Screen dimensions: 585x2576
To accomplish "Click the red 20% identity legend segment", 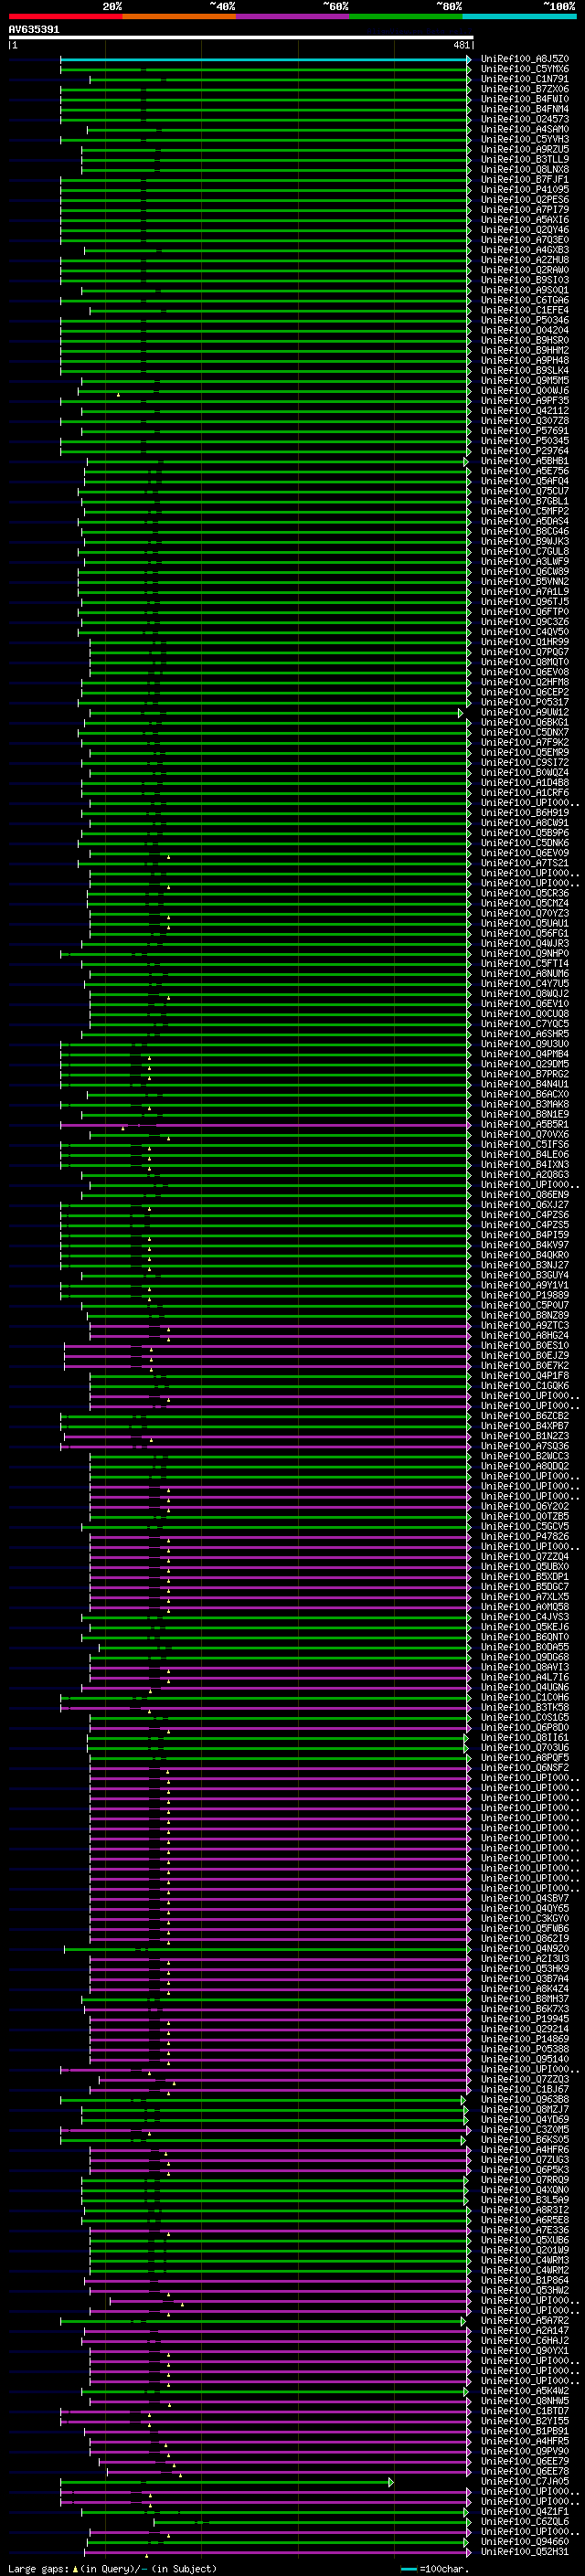I will pyautogui.click(x=65, y=16).
